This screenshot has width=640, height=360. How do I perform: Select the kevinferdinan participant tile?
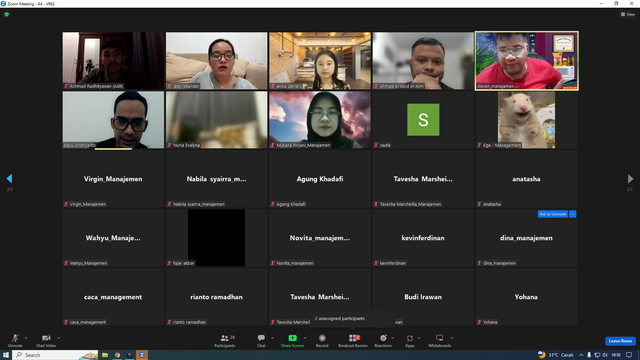[423, 238]
